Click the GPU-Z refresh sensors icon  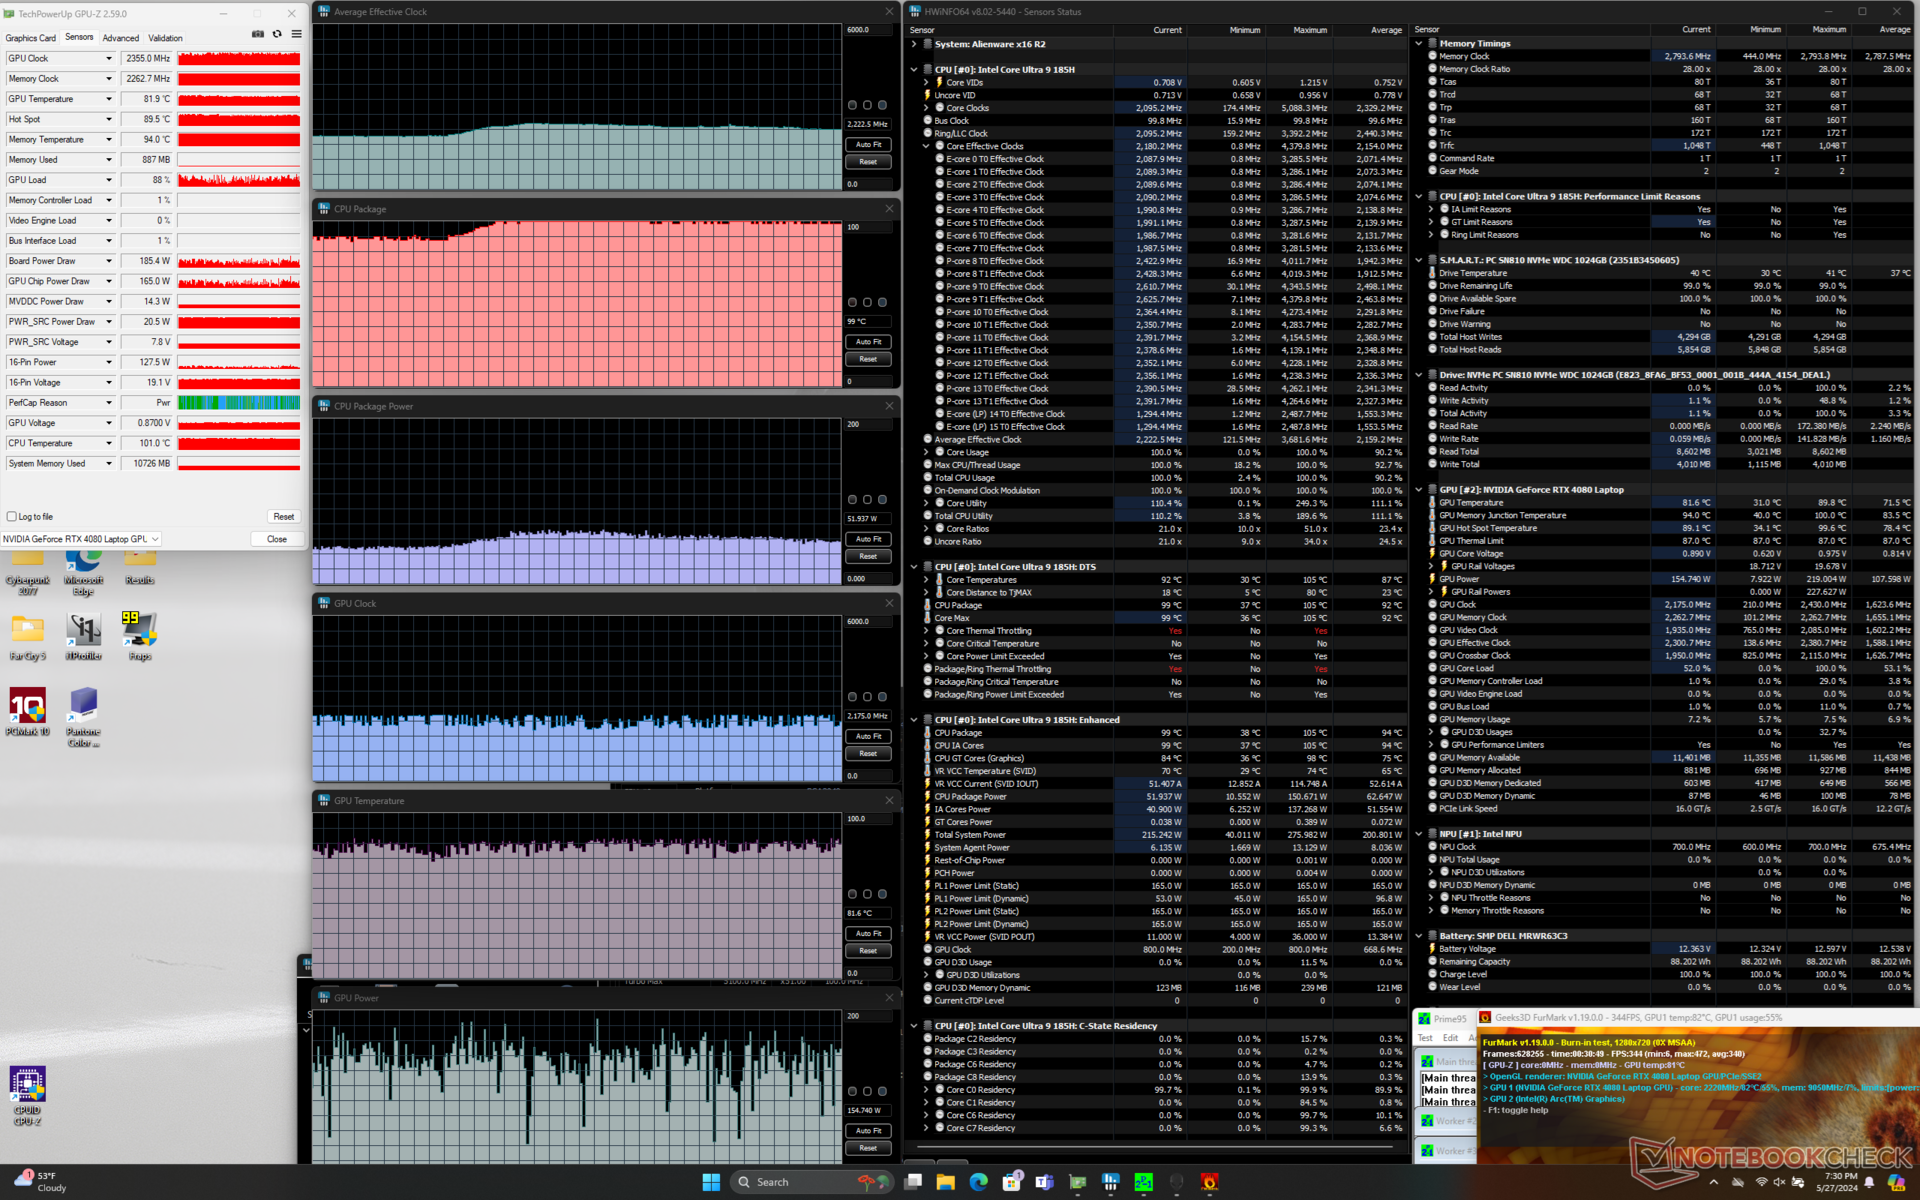point(277,34)
